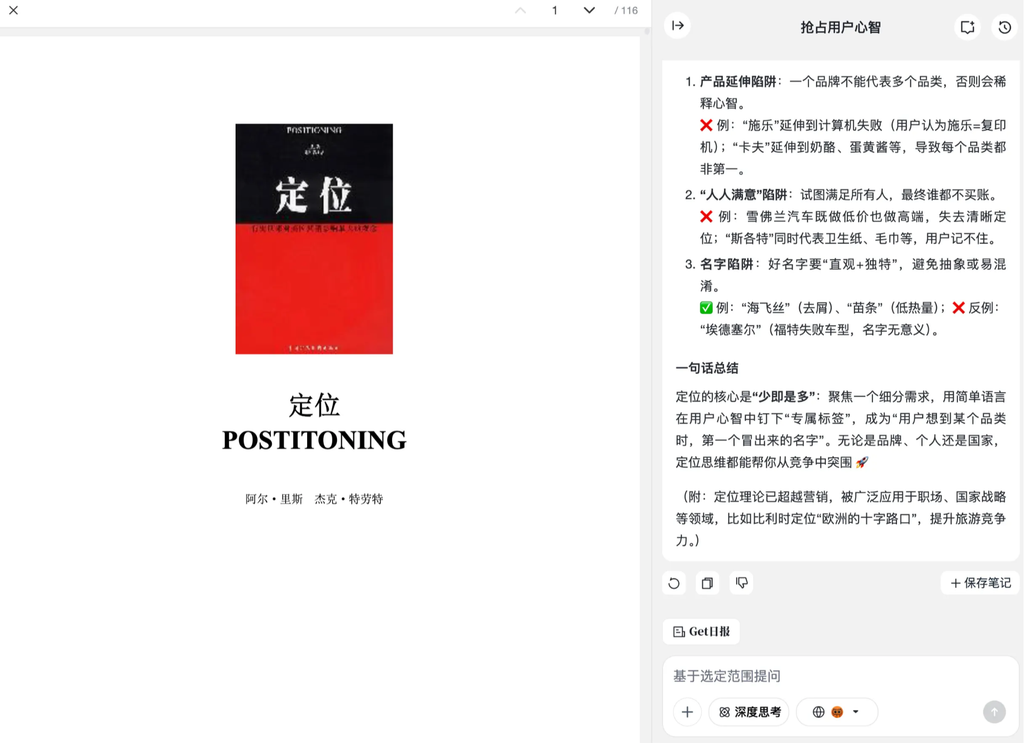Viewport: 1024px width, 743px height.
Task: Click the POSTITONING title text in document
Action: pos(314,440)
